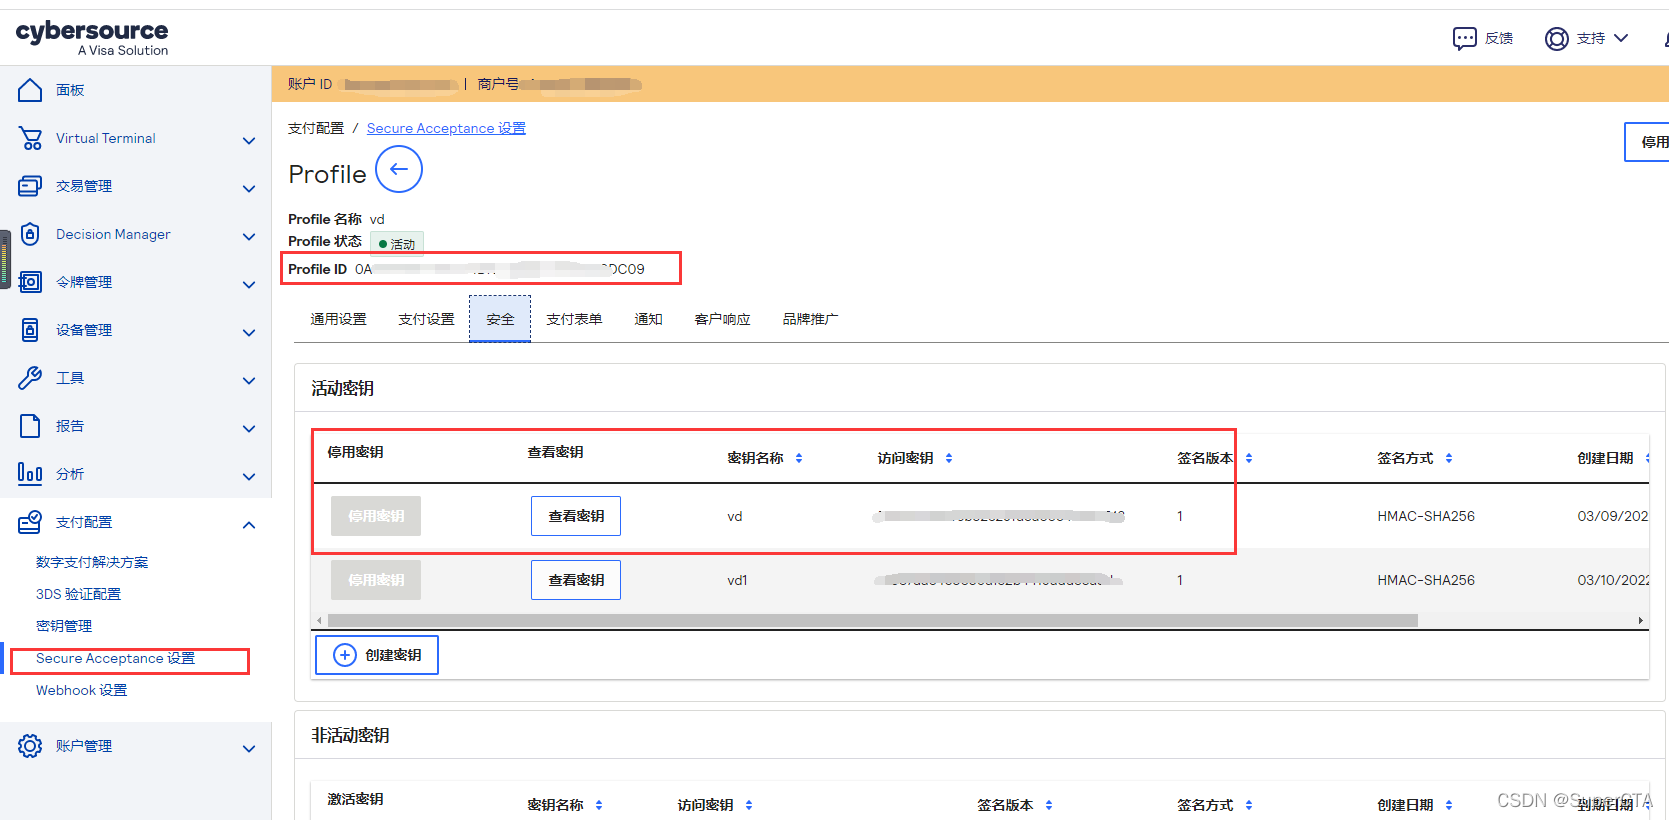The image size is (1669, 820).
Task: Switch to the 通用设置 tab
Action: tap(338, 319)
